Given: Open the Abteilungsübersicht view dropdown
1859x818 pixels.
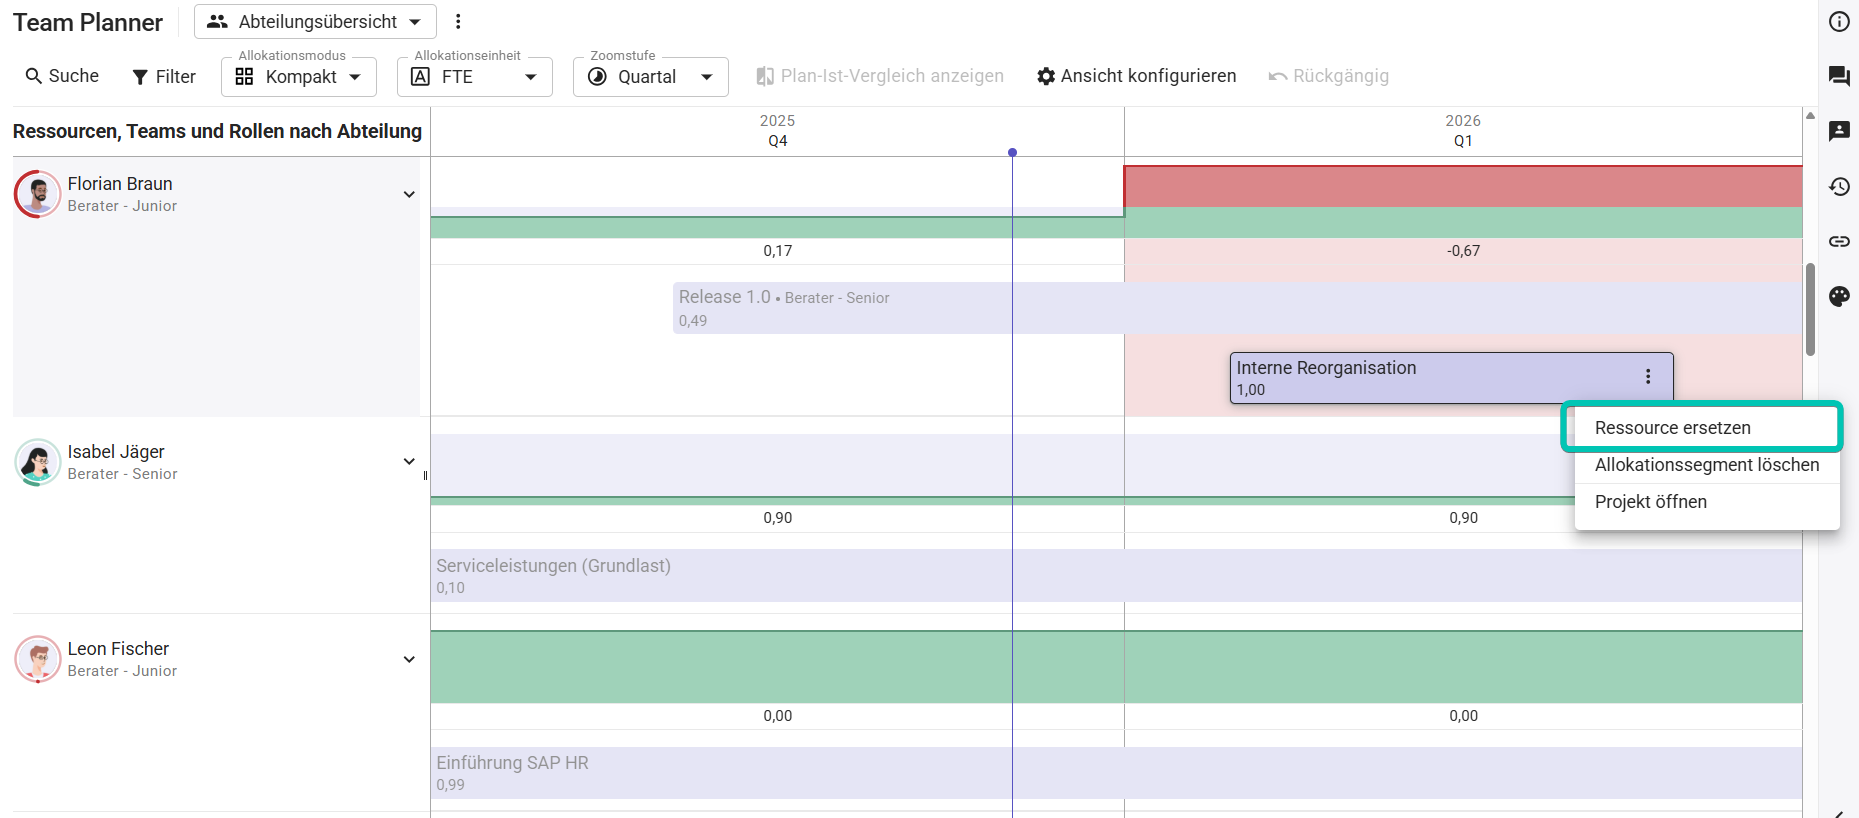Looking at the screenshot, I should [x=315, y=22].
